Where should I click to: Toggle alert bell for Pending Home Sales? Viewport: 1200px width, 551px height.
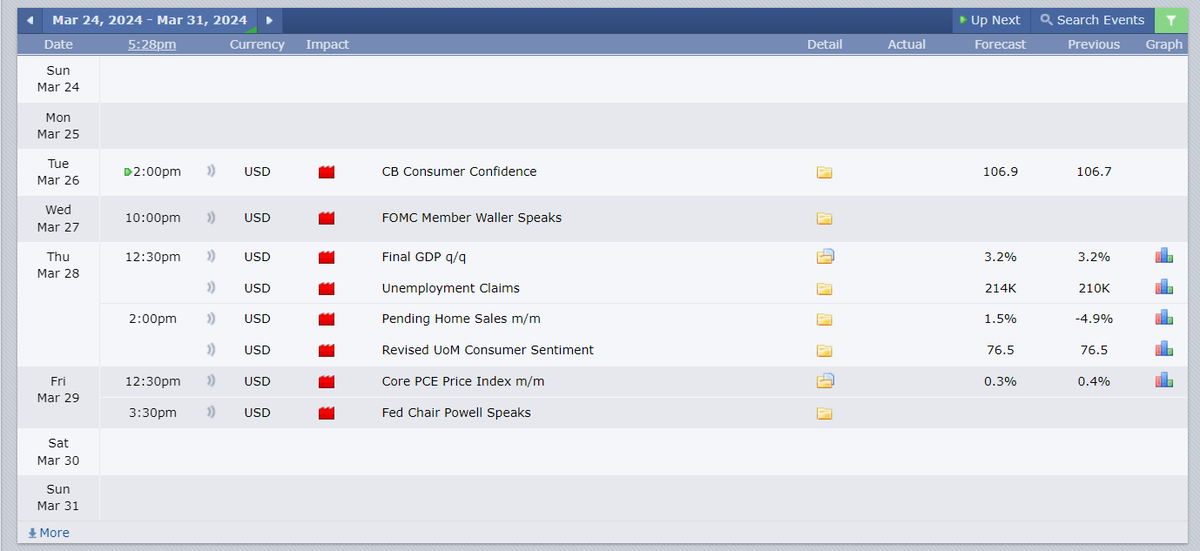coord(211,319)
